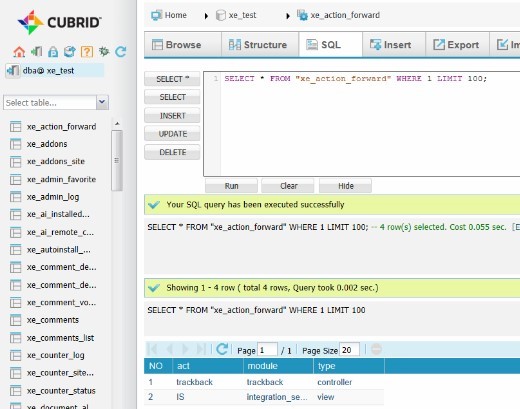Hide the SQL editor panel
This screenshot has width=520, height=409.
[x=346, y=186]
